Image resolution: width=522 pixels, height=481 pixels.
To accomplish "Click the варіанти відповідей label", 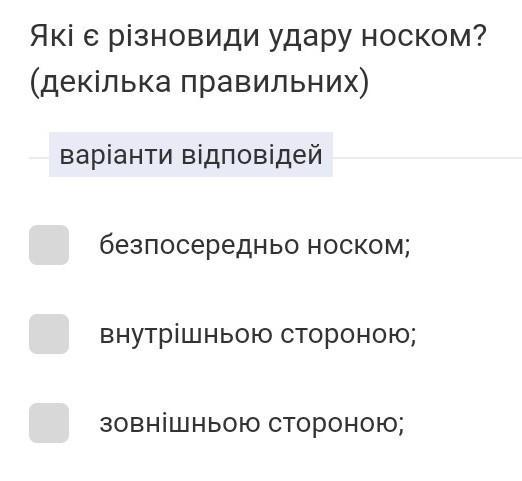I will (x=191, y=155).
